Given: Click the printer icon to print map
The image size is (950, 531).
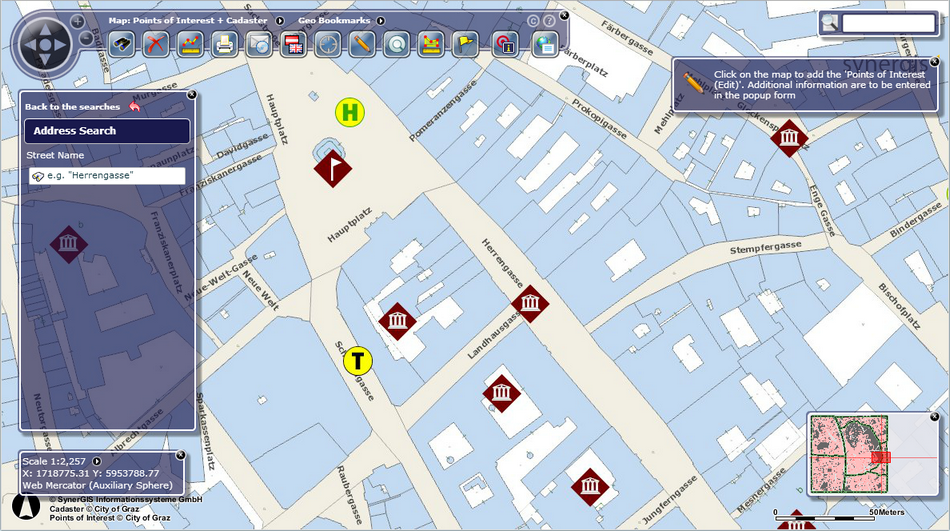Looking at the screenshot, I should [225, 45].
